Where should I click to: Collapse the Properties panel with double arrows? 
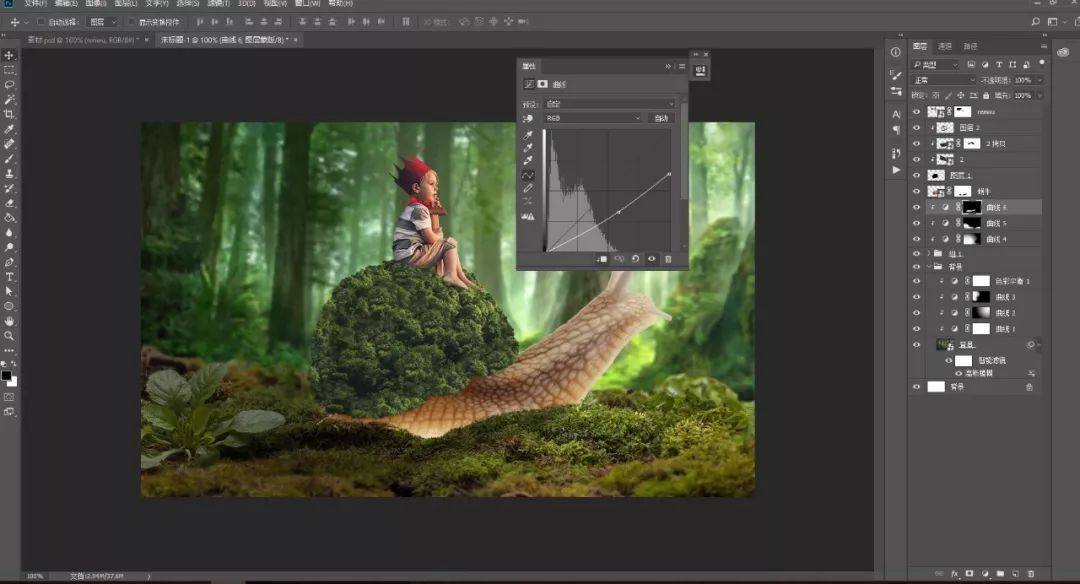pyautogui.click(x=667, y=66)
